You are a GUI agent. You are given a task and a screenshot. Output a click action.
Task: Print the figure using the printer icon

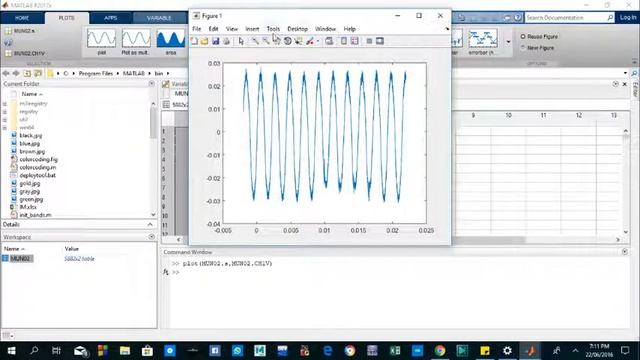227,41
